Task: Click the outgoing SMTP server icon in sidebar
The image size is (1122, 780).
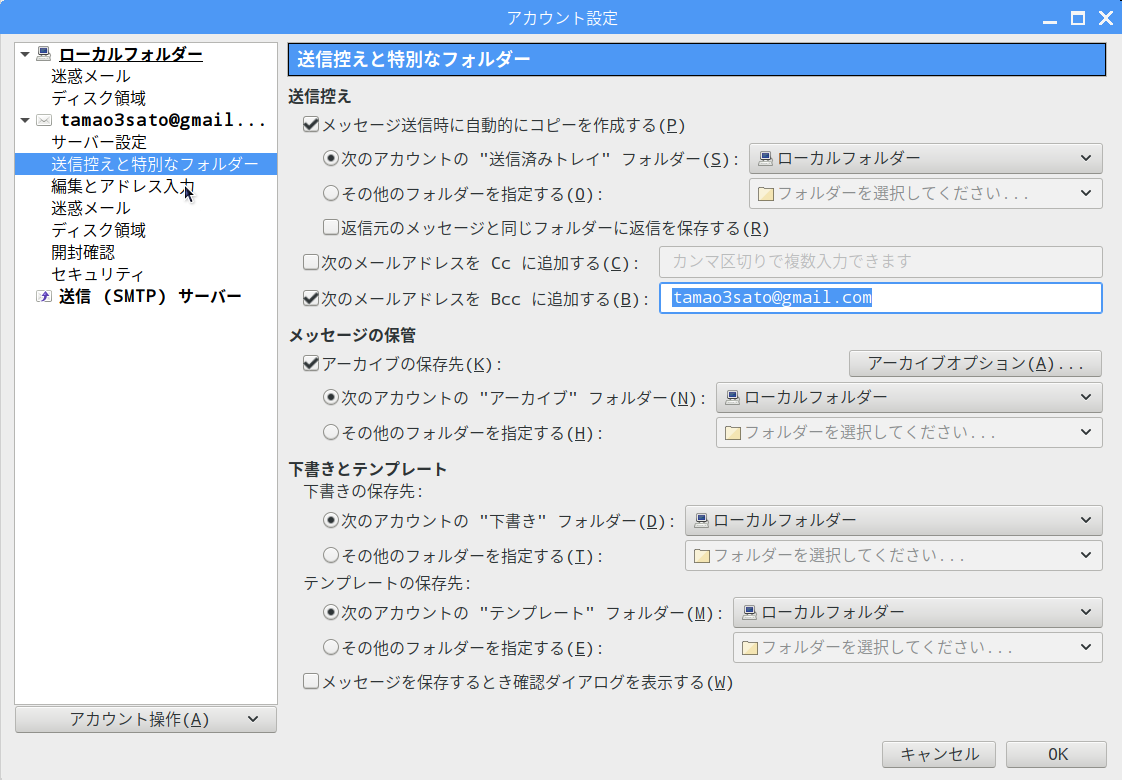Action: (43, 296)
